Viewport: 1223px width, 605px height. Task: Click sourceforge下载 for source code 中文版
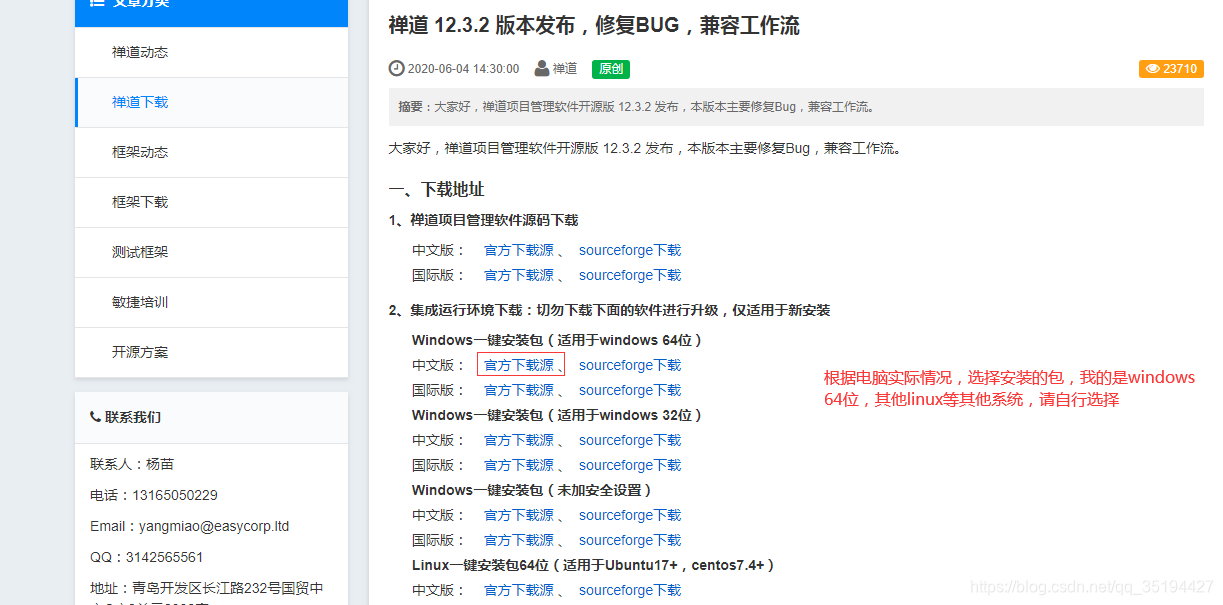tap(630, 250)
